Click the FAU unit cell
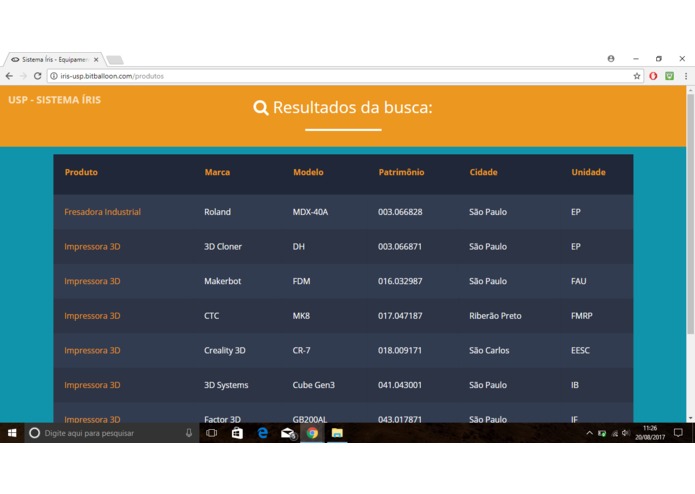This screenshot has width=695, height=494. point(578,281)
